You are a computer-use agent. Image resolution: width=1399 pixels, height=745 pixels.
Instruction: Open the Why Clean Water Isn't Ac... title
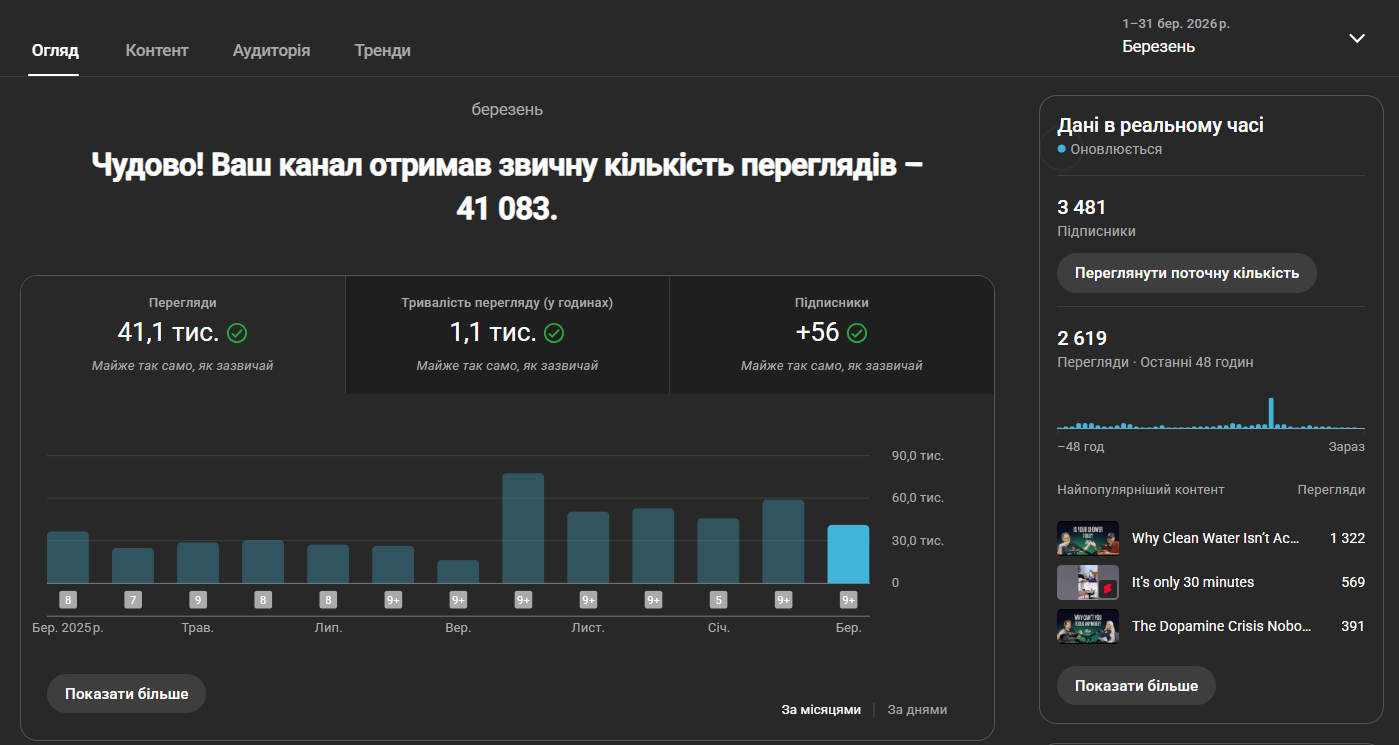point(1216,538)
